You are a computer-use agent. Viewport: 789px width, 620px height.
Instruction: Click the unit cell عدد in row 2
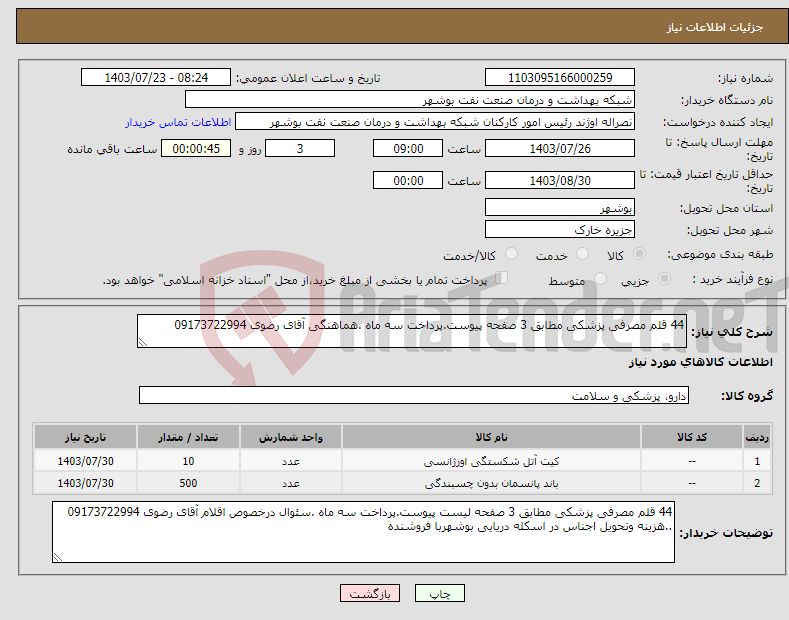pyautogui.click(x=291, y=483)
